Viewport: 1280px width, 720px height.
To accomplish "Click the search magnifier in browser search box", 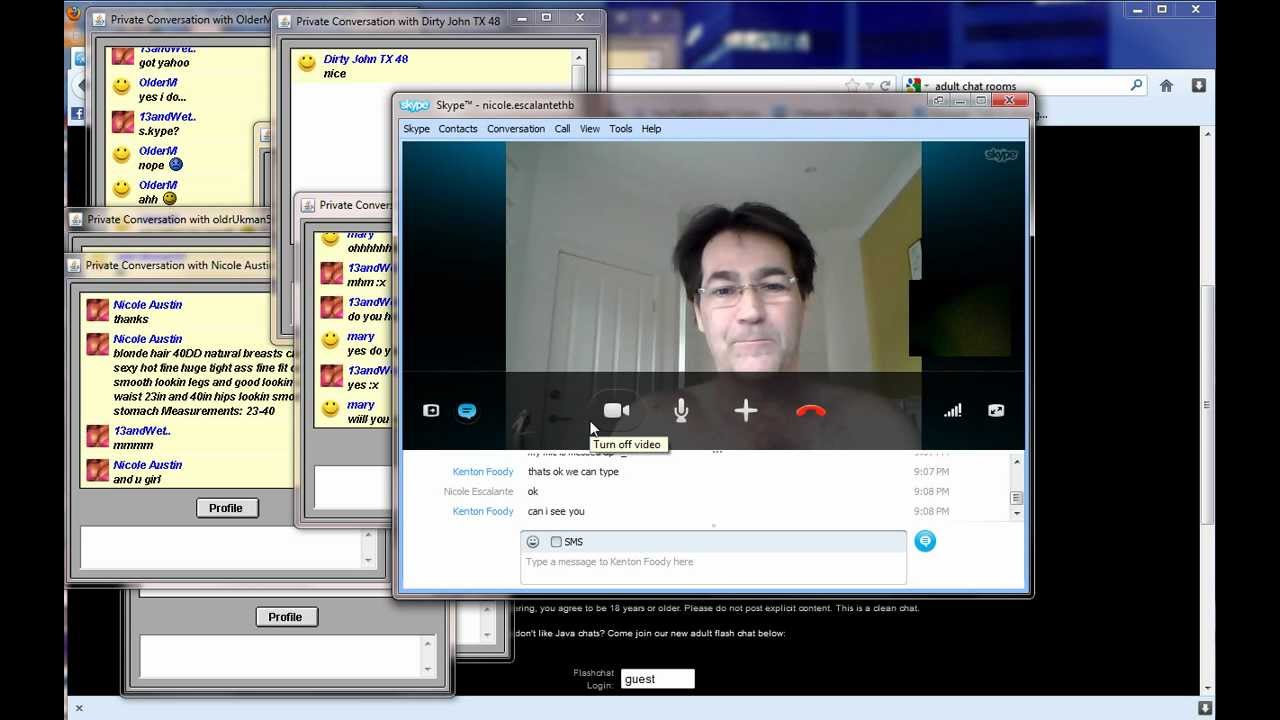I will click(x=1136, y=86).
